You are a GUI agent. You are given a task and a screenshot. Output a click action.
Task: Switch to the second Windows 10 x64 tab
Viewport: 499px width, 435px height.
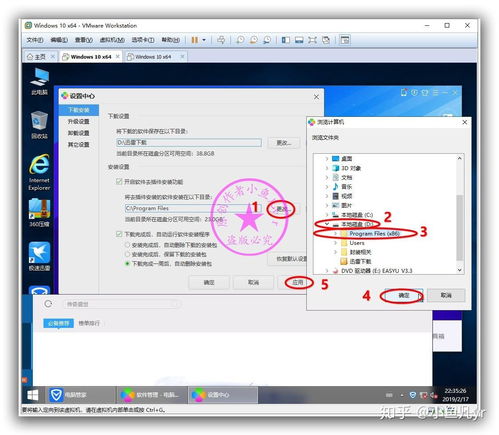(x=153, y=57)
